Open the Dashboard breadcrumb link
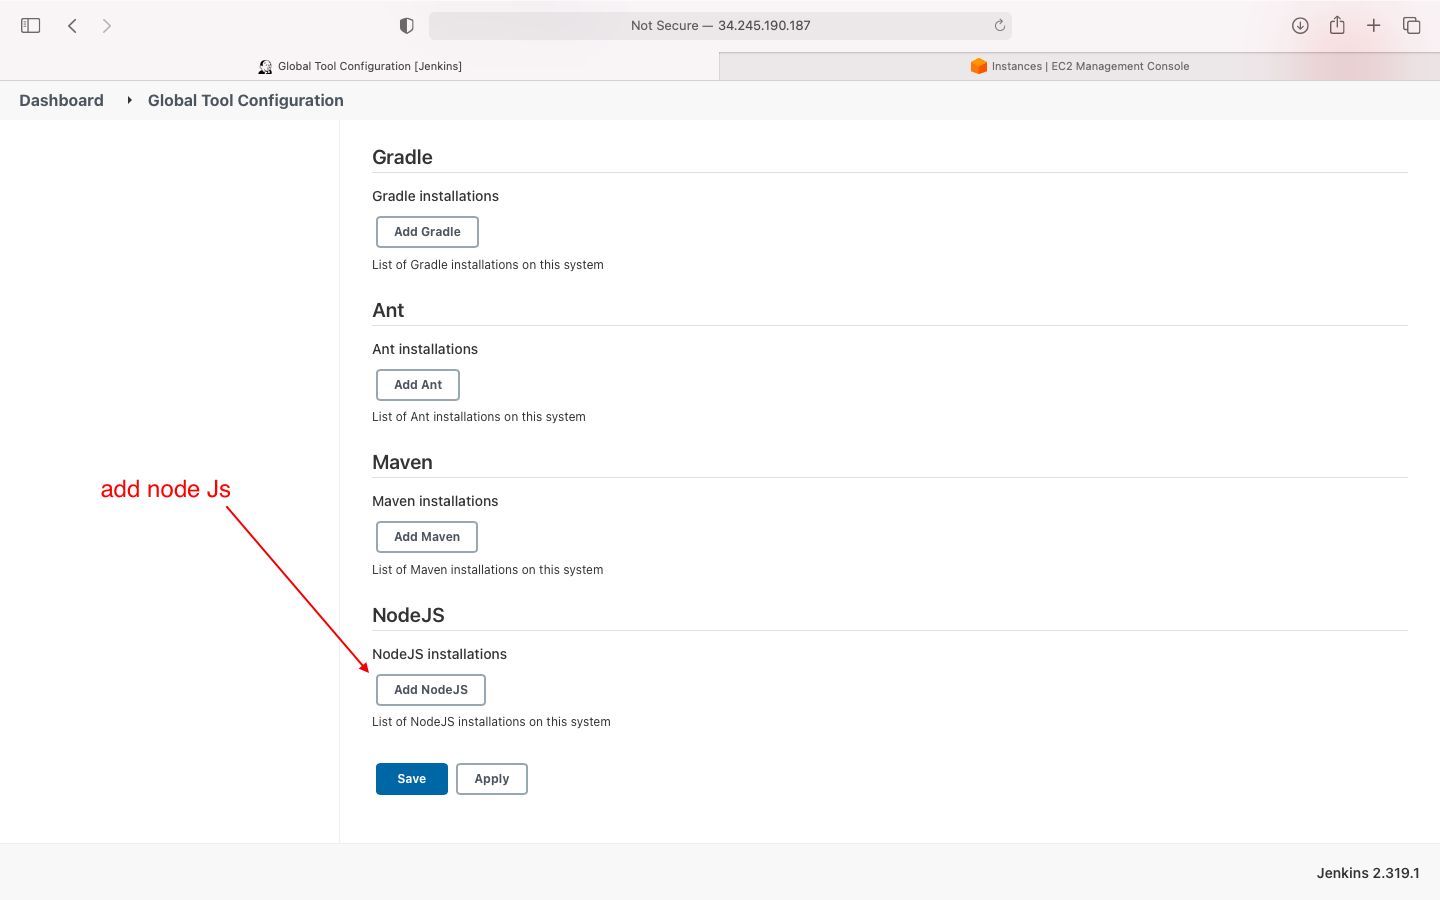This screenshot has width=1440, height=900. pyautogui.click(x=62, y=100)
